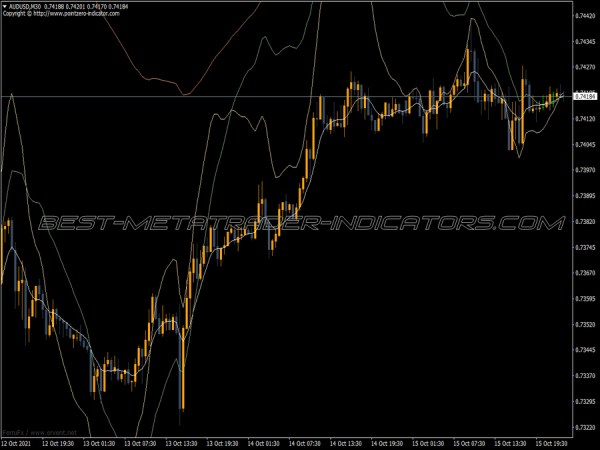Click the pointzero-indicator.com copyright line

tap(61, 13)
